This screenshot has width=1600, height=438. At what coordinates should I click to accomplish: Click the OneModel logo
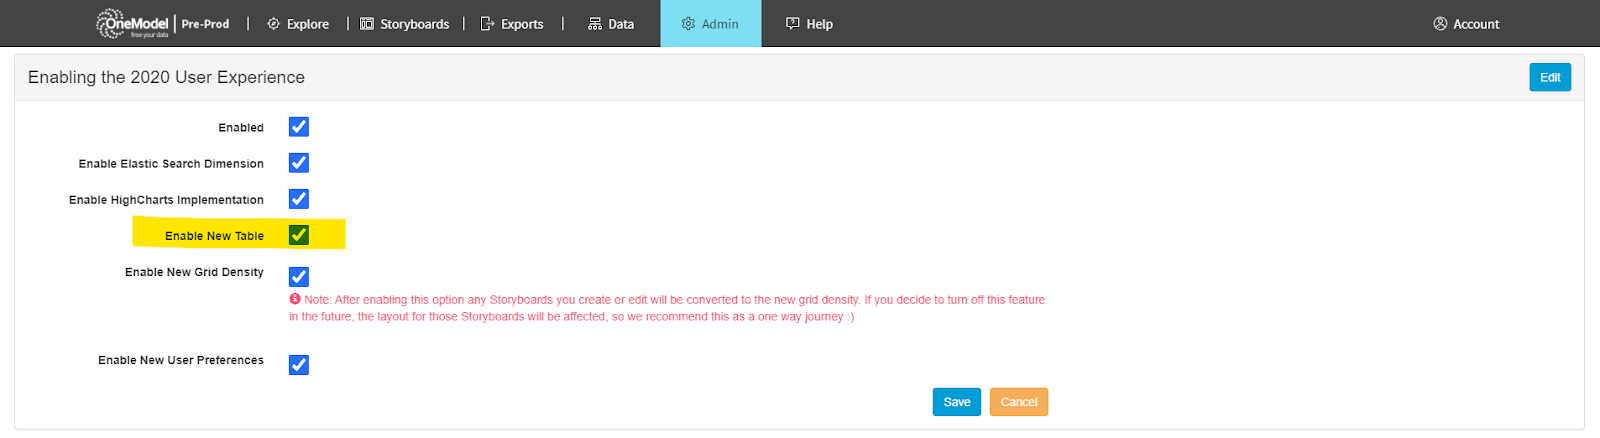coord(132,23)
